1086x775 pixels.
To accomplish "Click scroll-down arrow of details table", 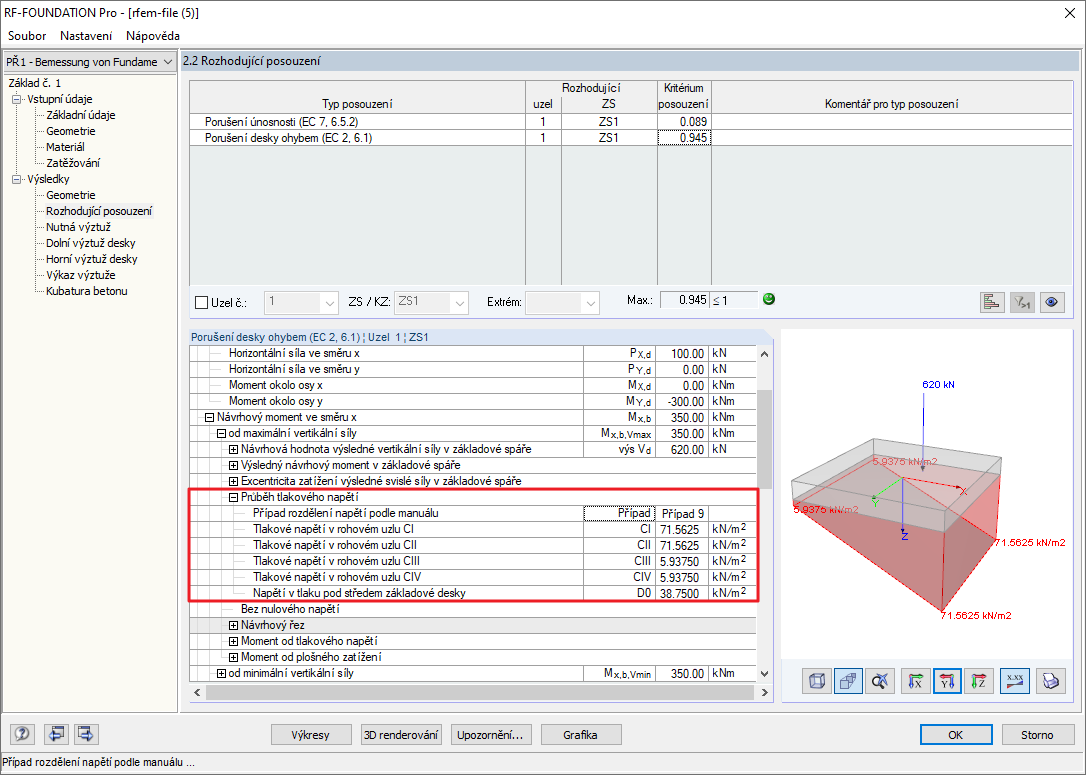I will (x=764, y=673).
